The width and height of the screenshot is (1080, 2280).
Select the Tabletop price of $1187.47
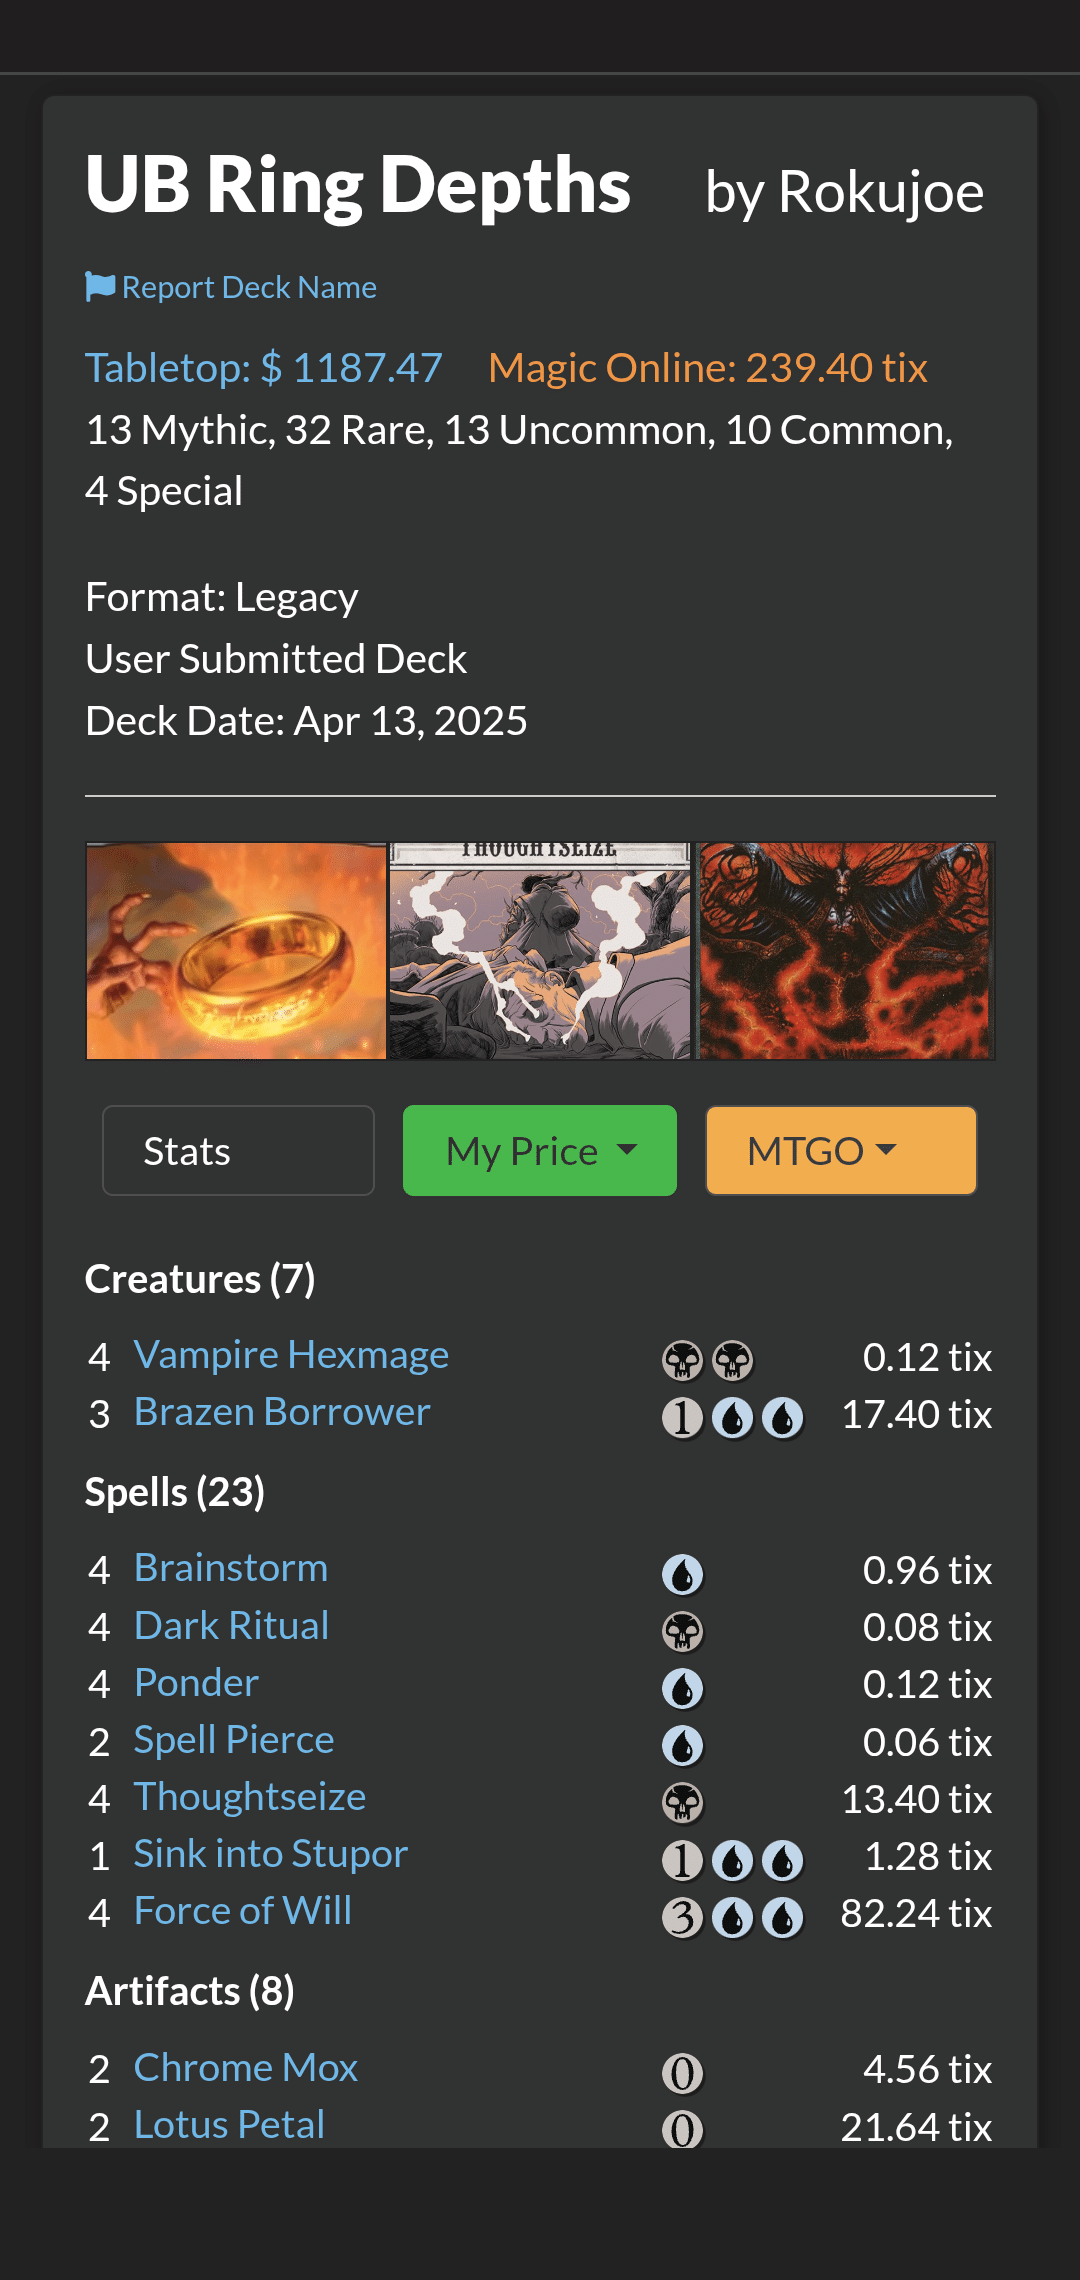click(264, 368)
